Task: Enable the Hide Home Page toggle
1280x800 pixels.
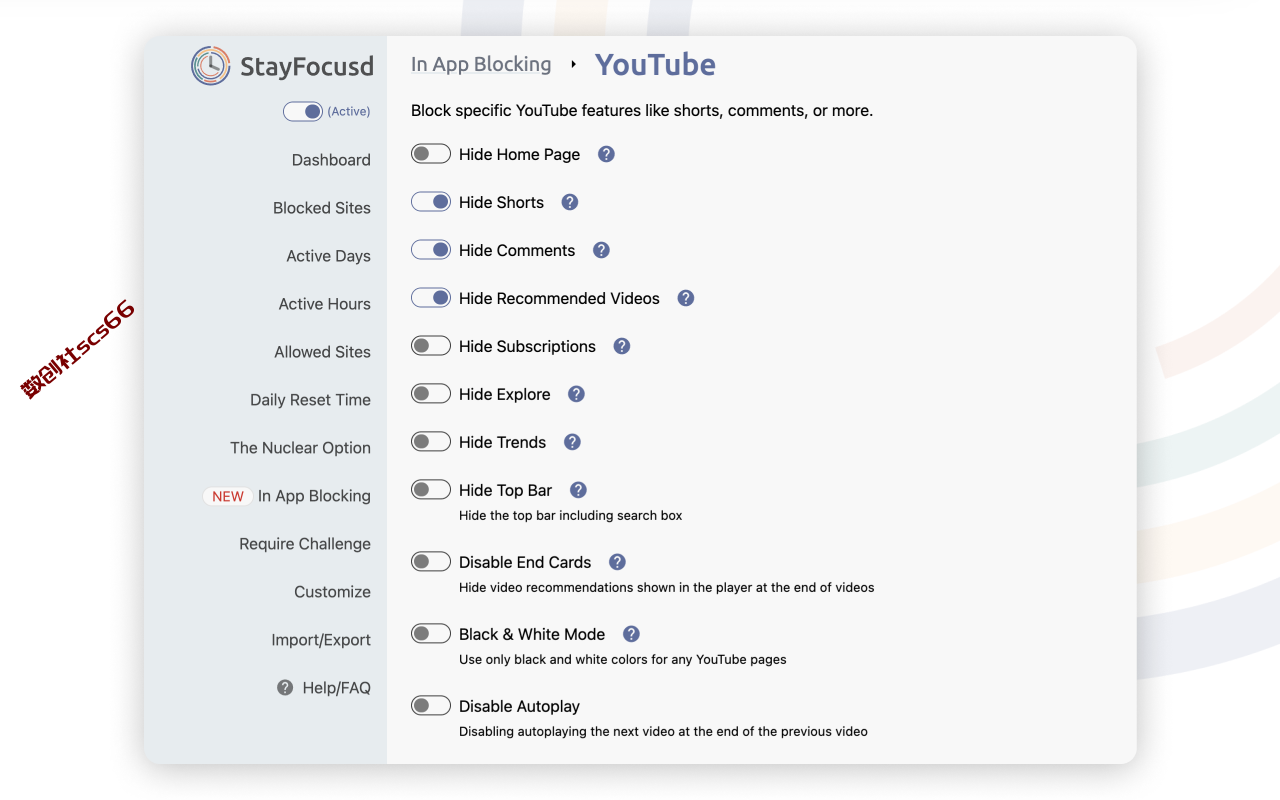Action: pyautogui.click(x=431, y=154)
